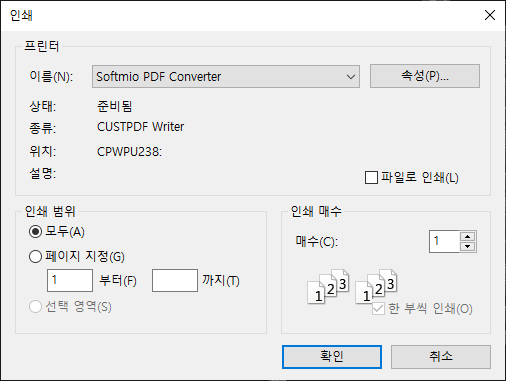Image resolution: width=506 pixels, height=381 pixels.
Task: Click the first collated pages 1-2-3 icon
Action: [328, 287]
